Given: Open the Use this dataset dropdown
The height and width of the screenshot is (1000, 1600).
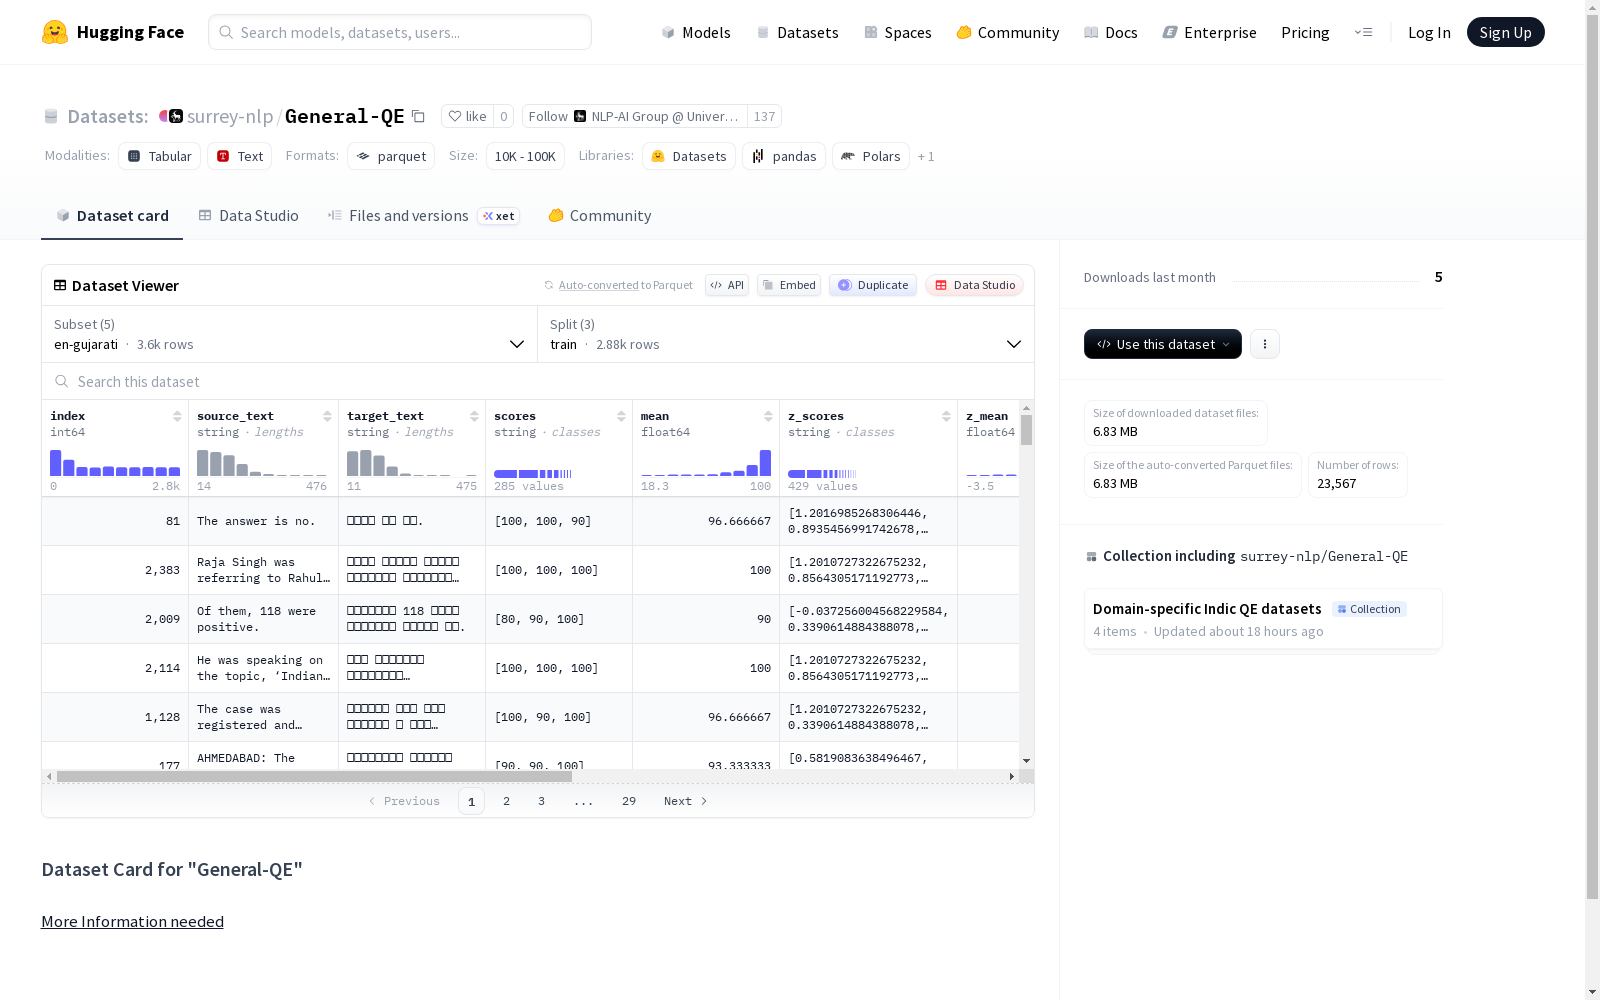Looking at the screenshot, I should tap(1163, 344).
